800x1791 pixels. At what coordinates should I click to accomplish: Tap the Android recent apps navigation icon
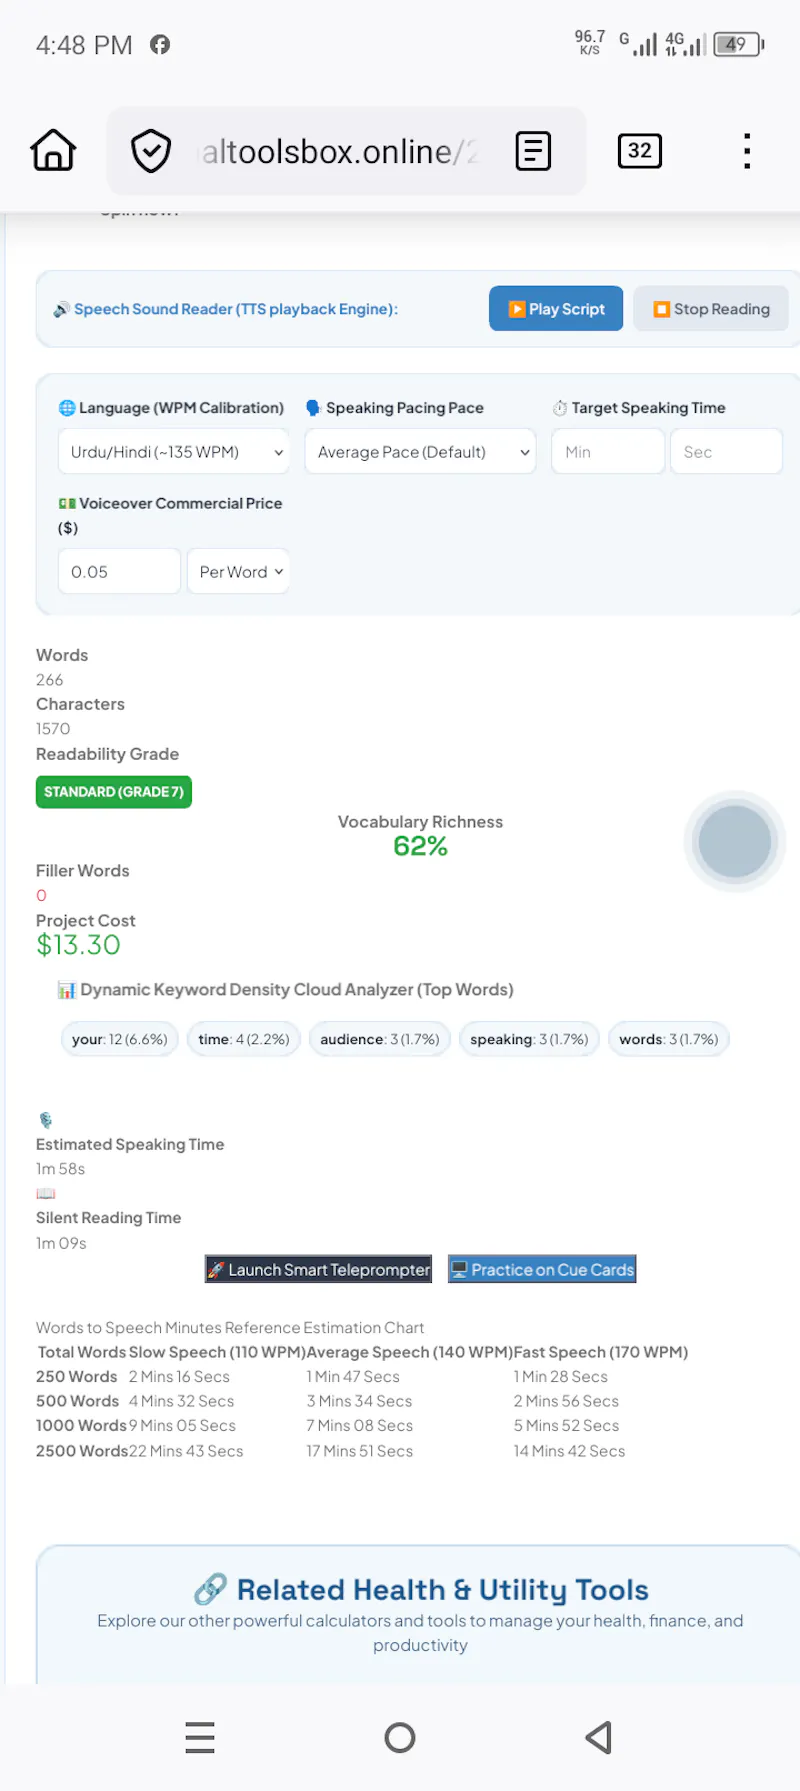200,1737
